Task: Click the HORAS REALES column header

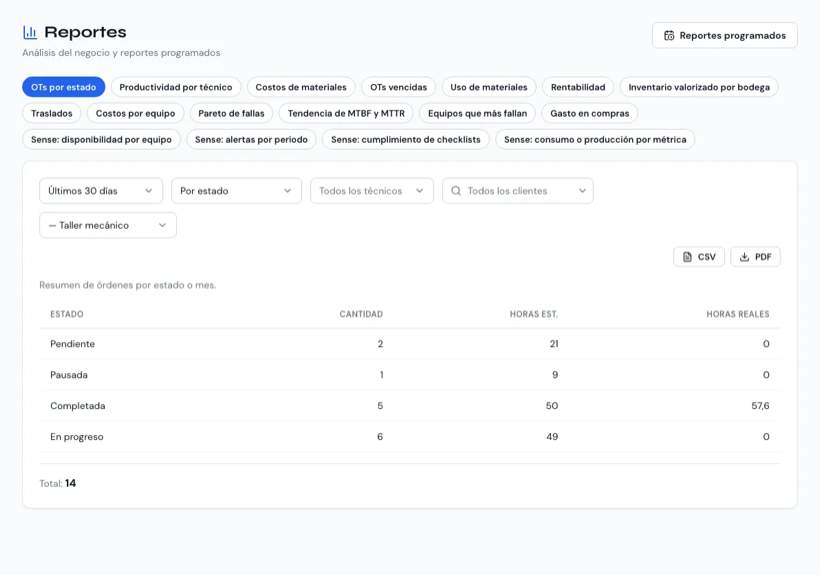Action: 738,314
